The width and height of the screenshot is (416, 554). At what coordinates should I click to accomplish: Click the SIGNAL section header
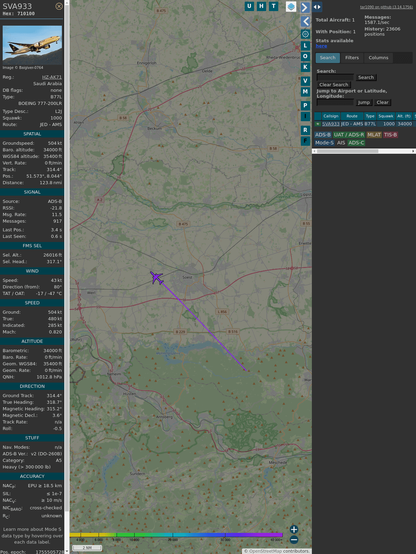[x=32, y=192]
